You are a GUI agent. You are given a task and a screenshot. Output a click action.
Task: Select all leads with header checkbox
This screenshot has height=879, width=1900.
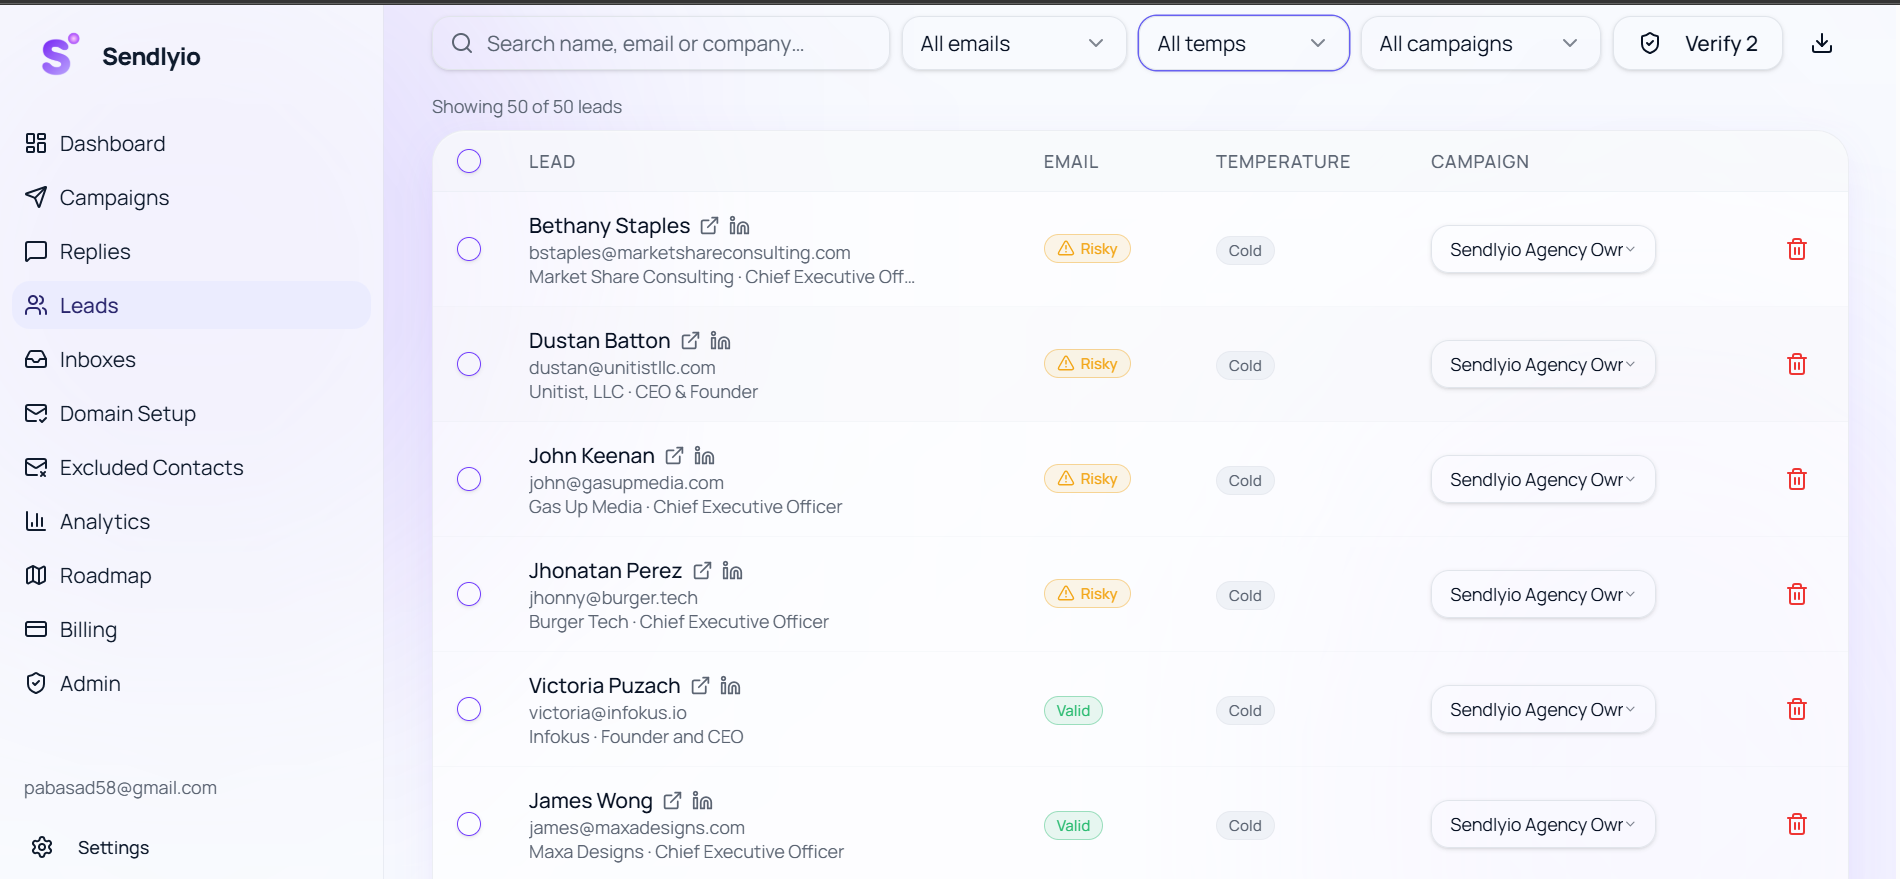point(469,161)
